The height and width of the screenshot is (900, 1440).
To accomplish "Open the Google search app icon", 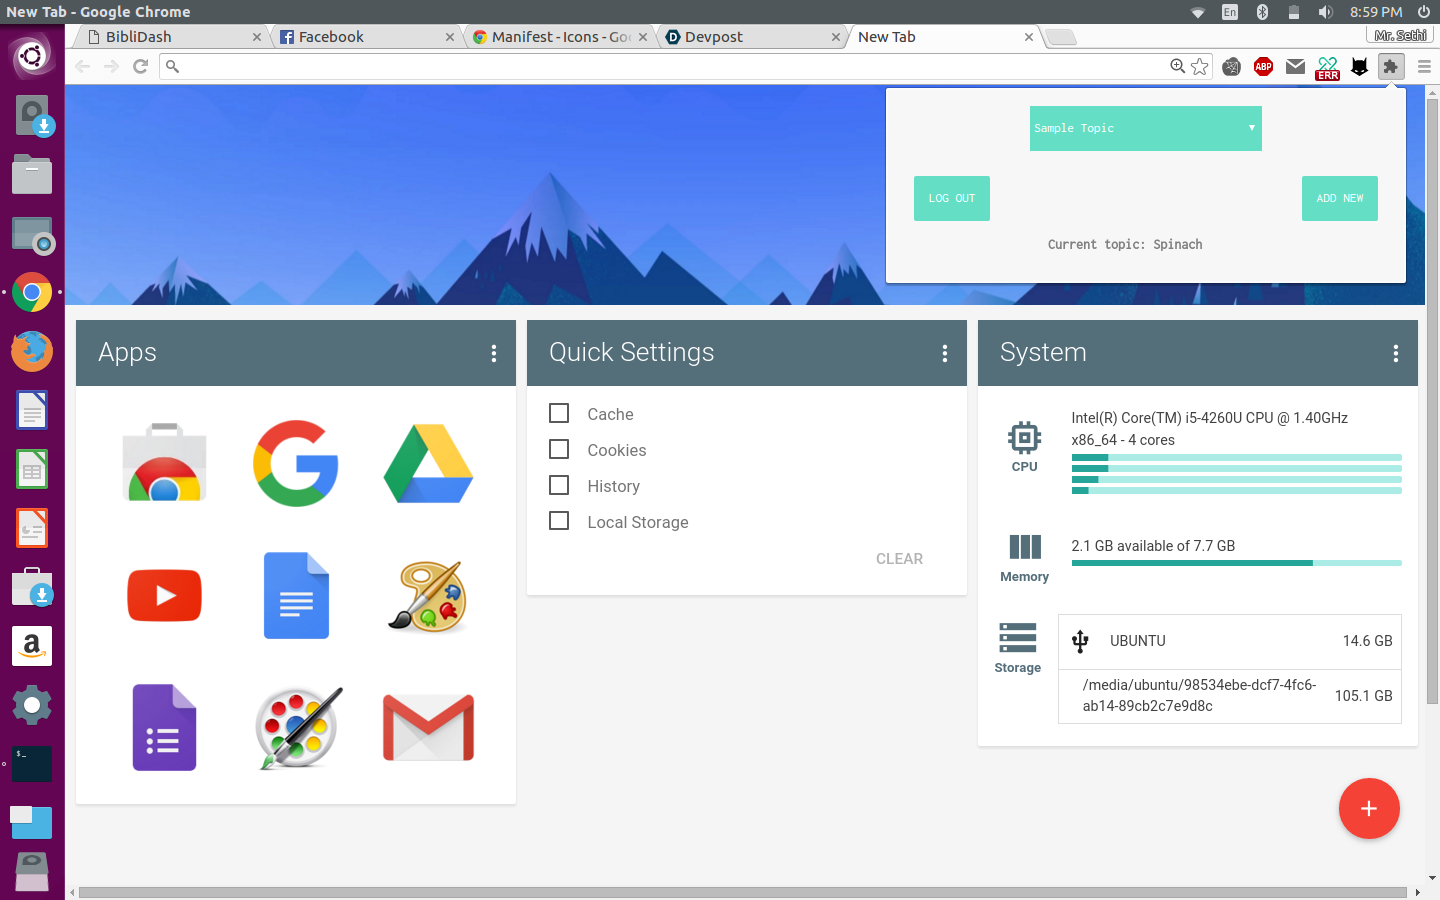I will click(x=296, y=463).
